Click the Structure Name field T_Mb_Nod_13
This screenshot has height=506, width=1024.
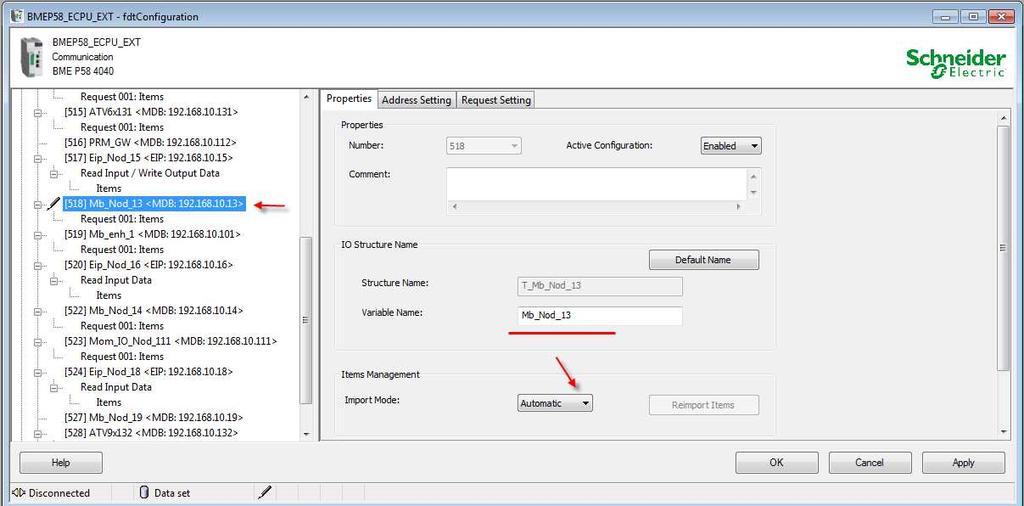(600, 286)
